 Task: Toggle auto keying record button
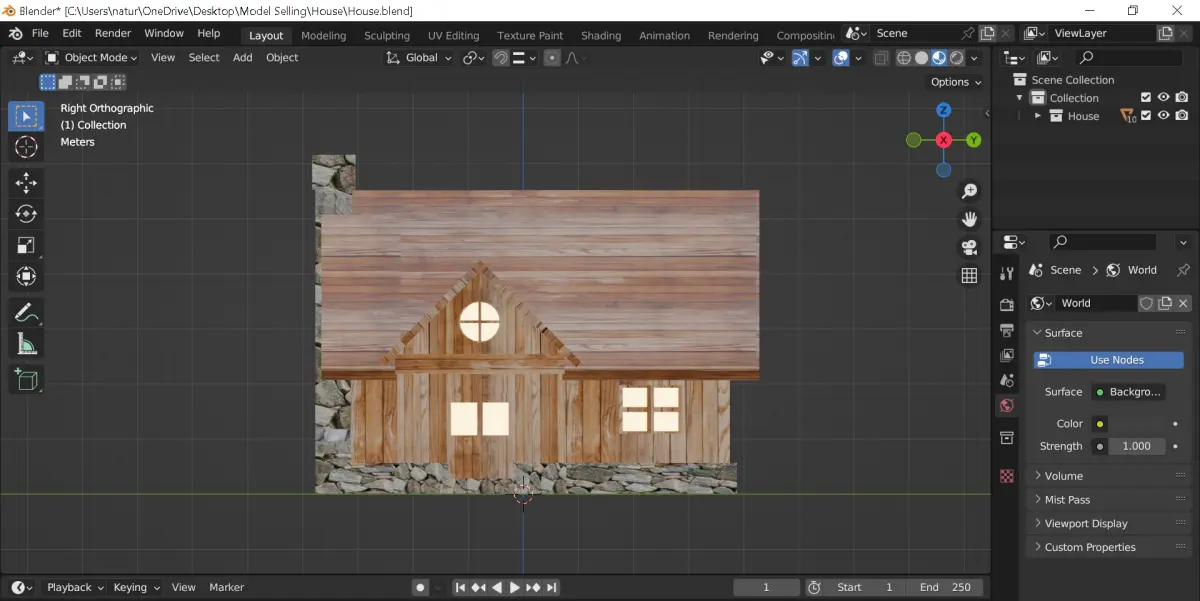(x=421, y=588)
